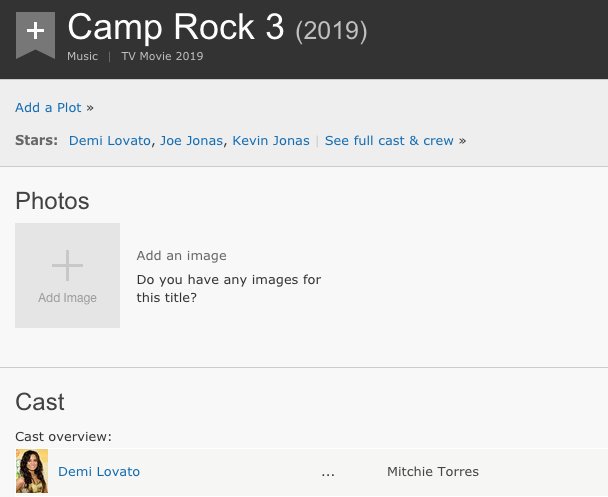
Task: Select the Mitchie Torres character name
Action: click(x=433, y=471)
